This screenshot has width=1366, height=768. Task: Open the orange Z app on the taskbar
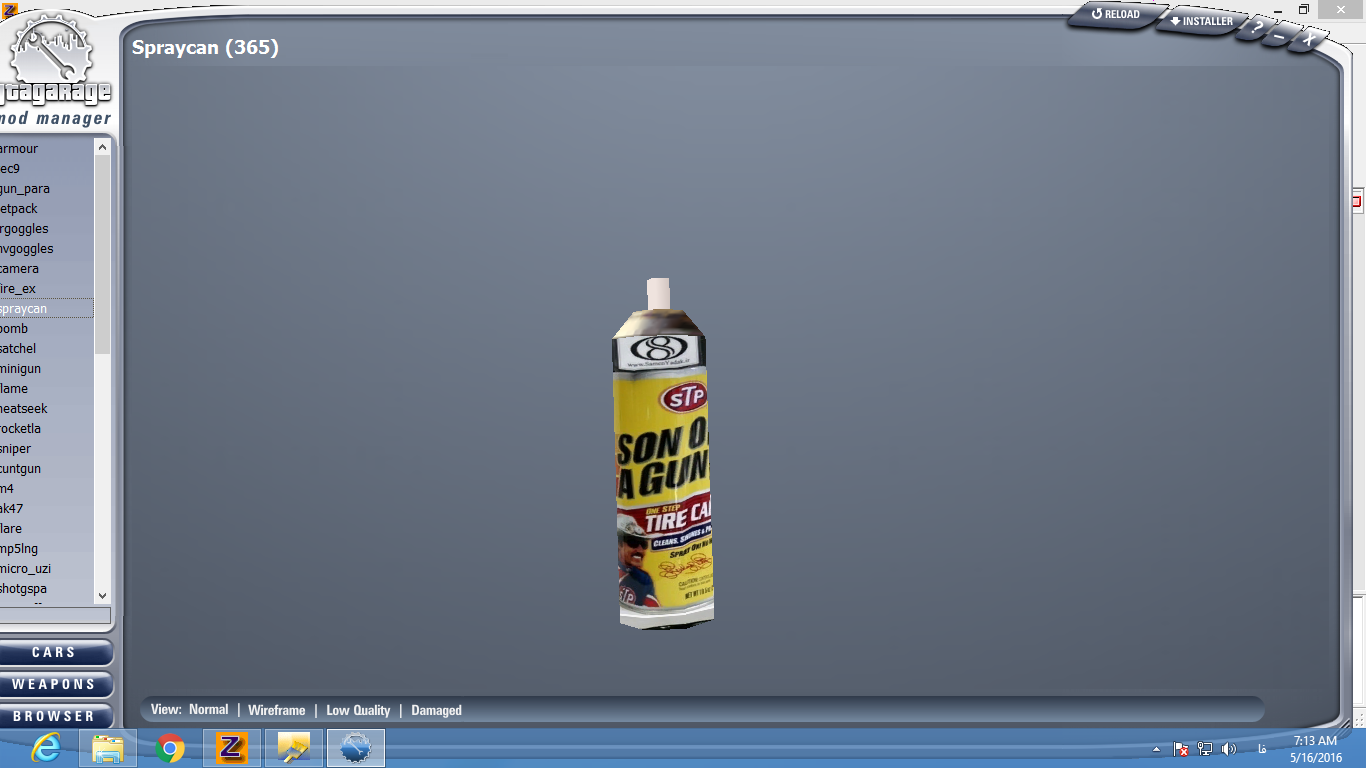coord(232,748)
